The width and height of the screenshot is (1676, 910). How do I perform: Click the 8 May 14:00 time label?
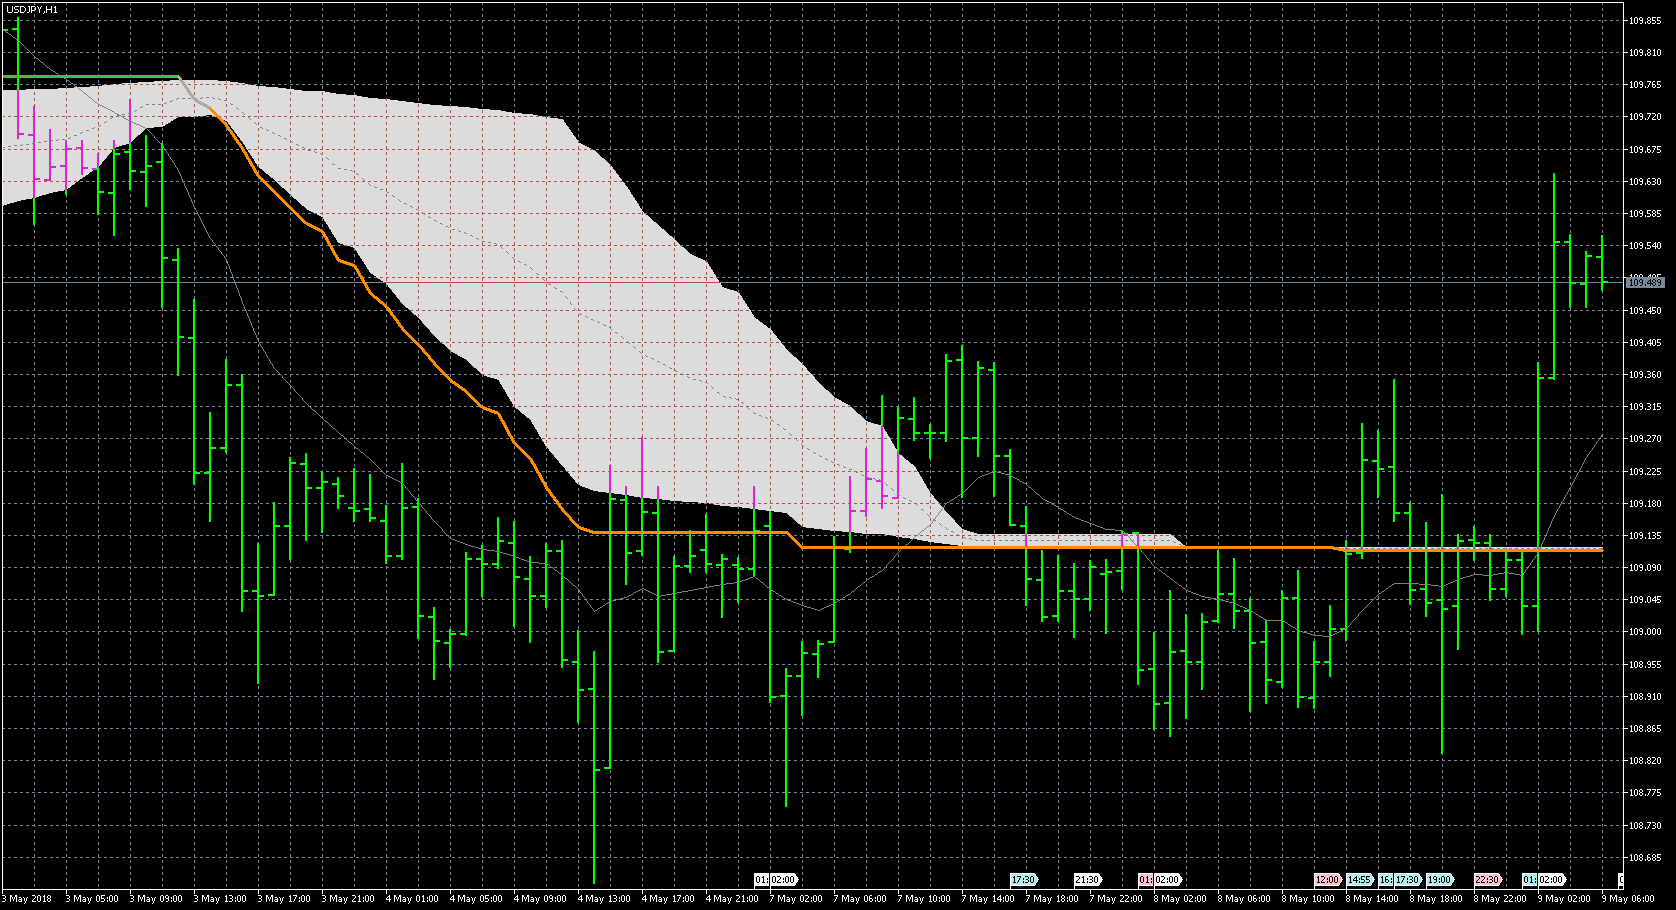tap(1372, 899)
